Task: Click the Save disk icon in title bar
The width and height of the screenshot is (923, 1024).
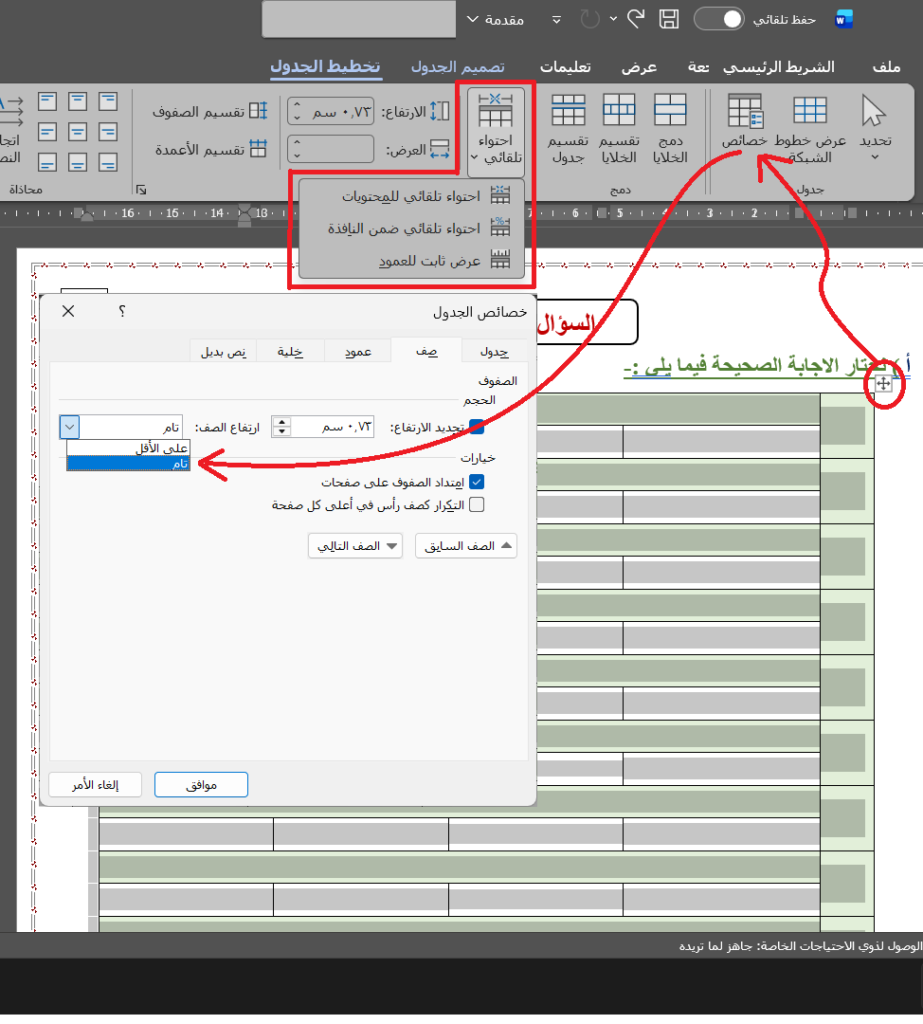Action: point(669,19)
